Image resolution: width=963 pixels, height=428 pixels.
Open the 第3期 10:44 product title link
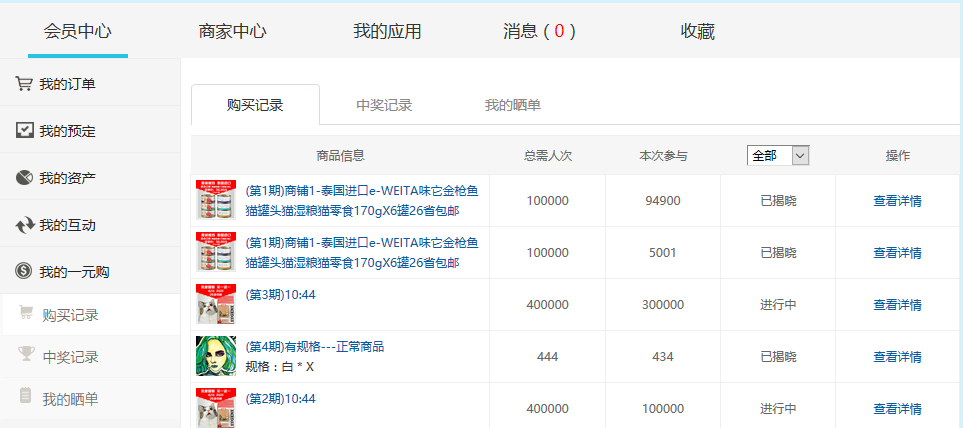280,295
